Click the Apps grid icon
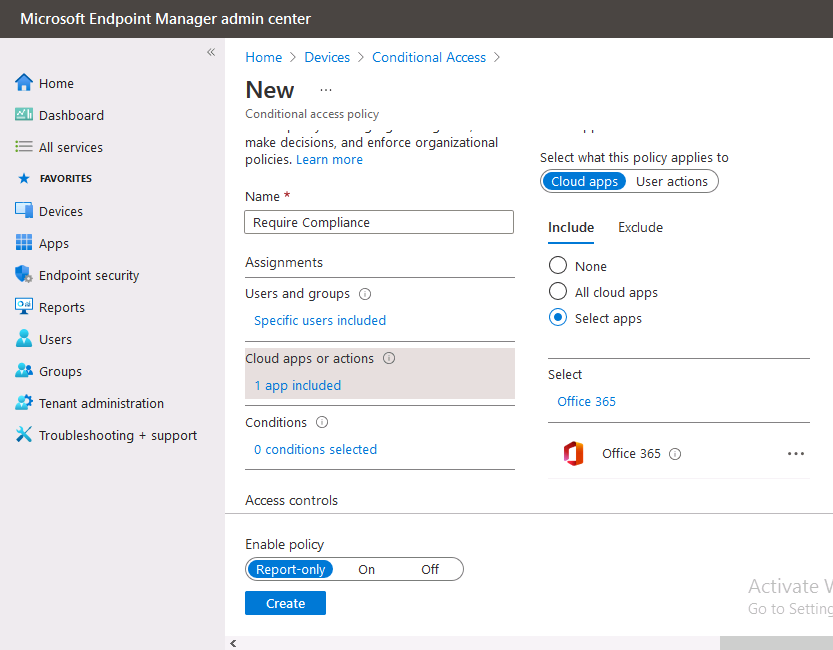Viewport: 833px width, 650px height. pyautogui.click(x=23, y=242)
